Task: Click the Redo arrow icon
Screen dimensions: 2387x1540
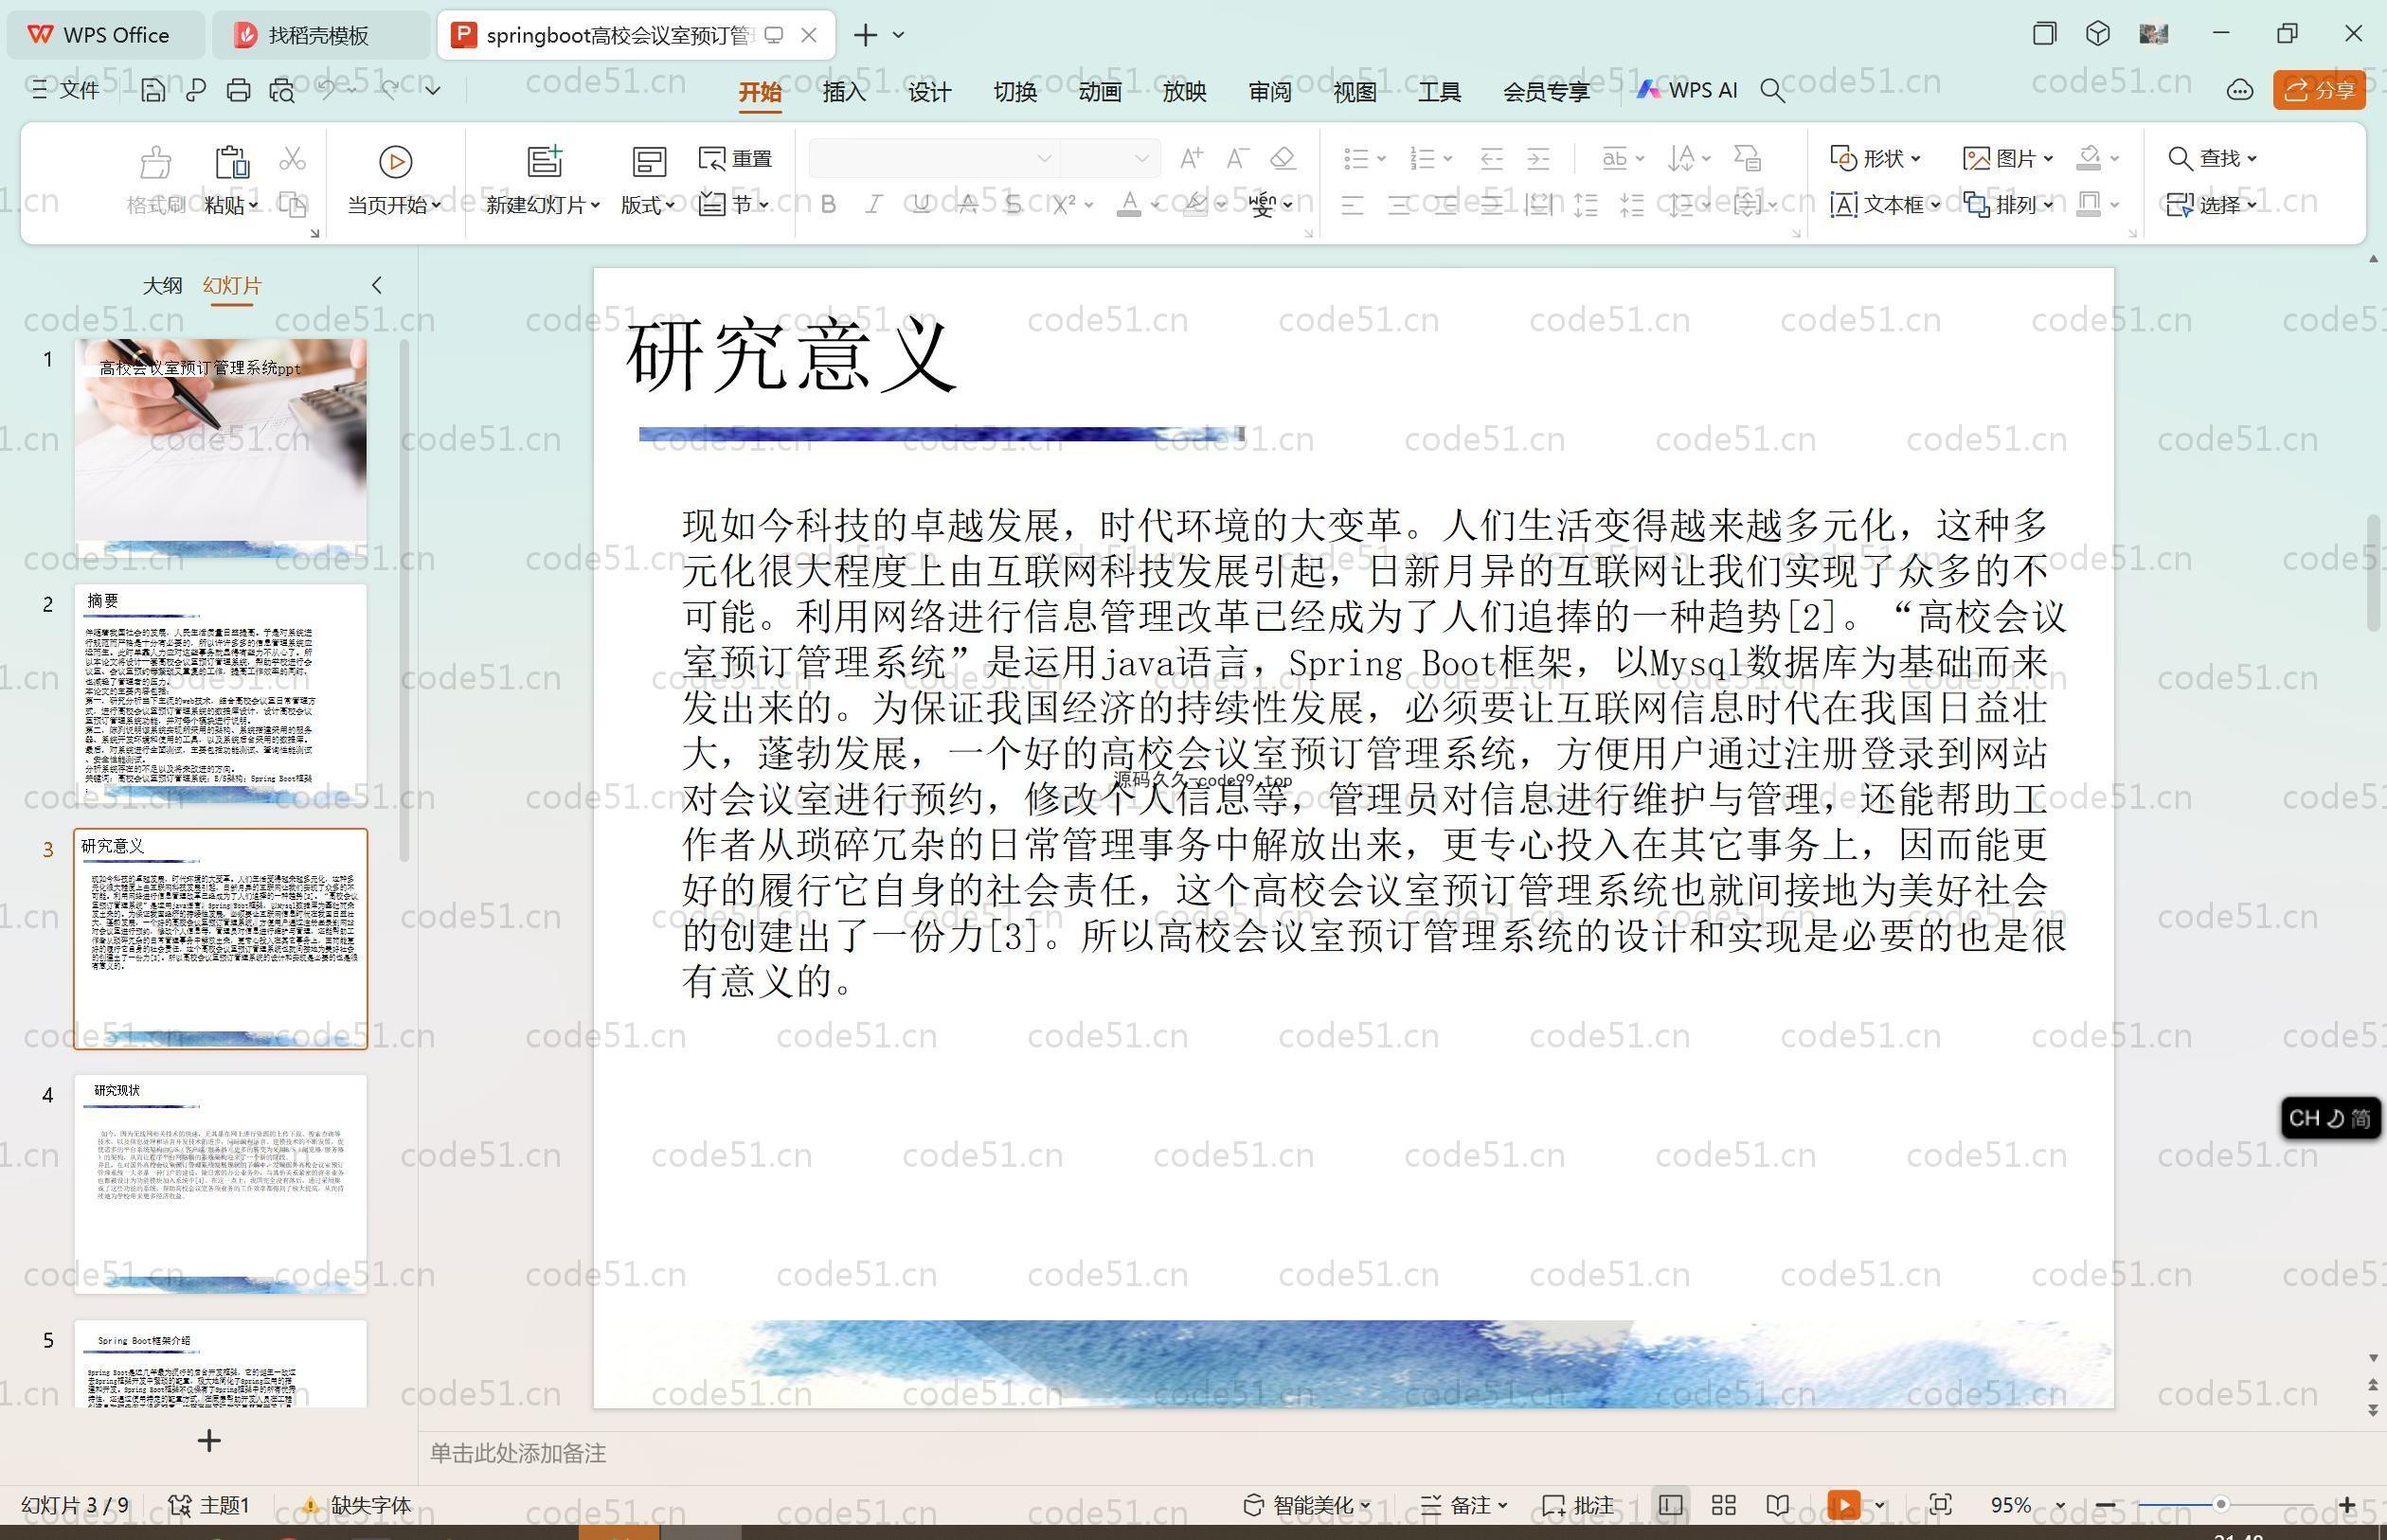Action: tap(389, 90)
